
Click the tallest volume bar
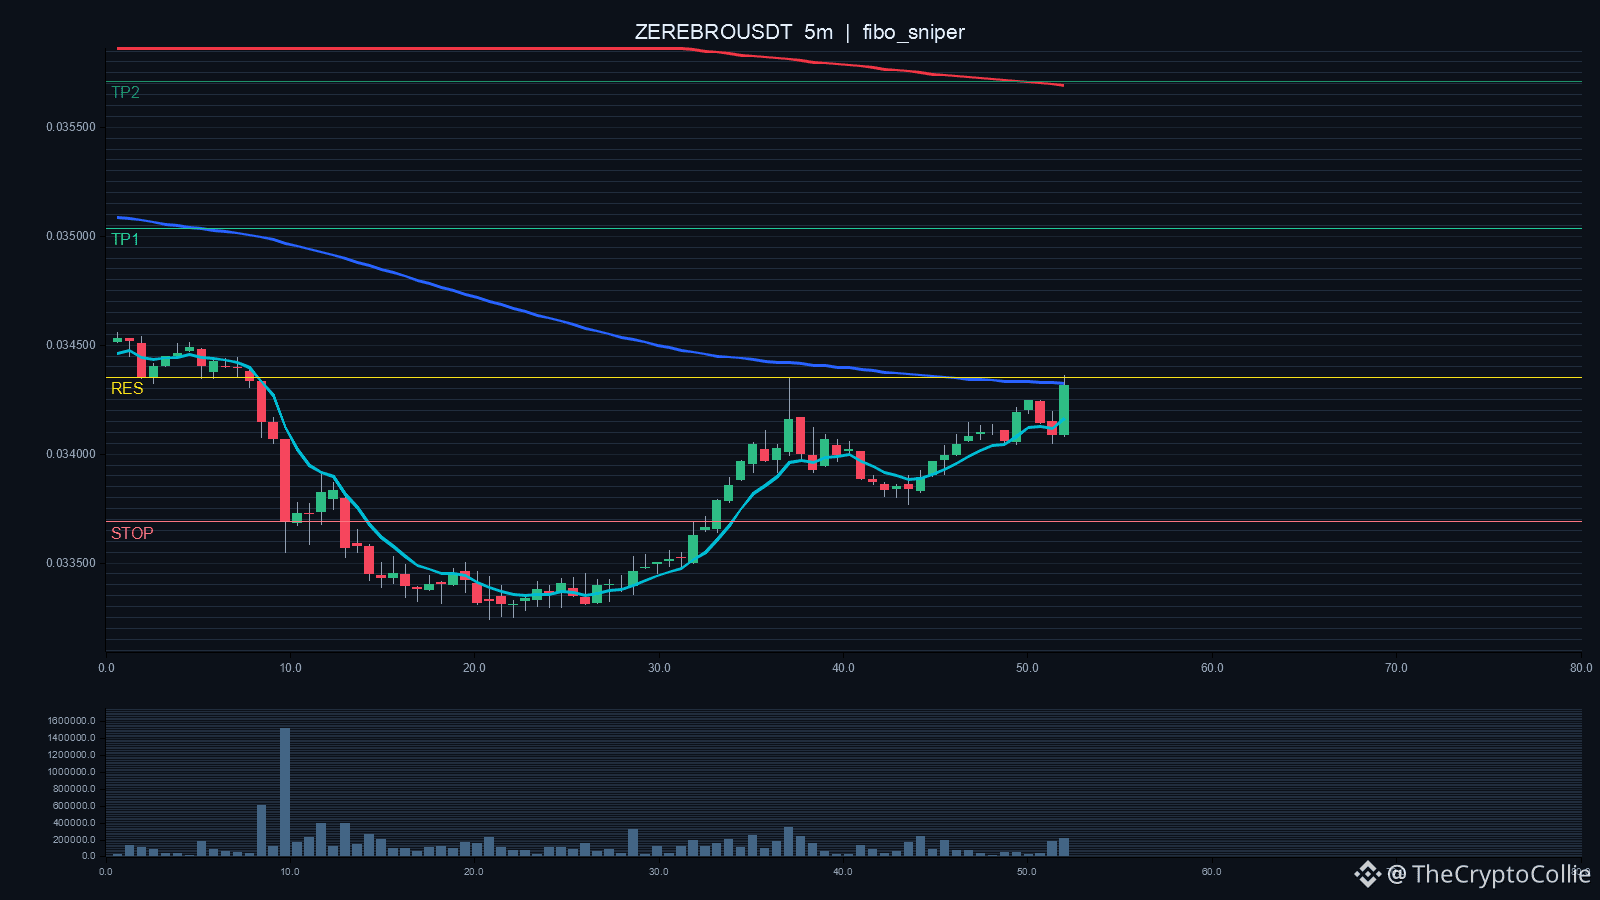pyautogui.click(x=285, y=792)
